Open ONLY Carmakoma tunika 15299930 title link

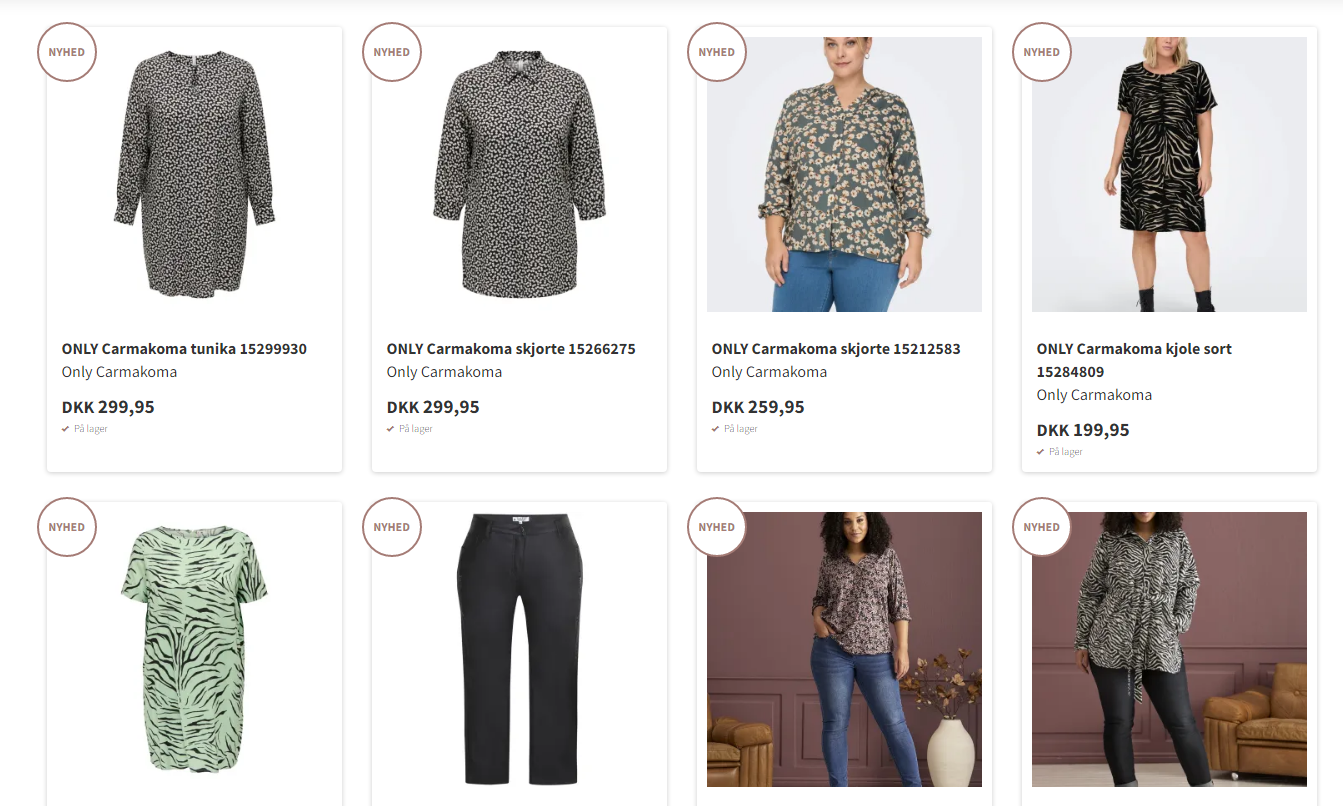(184, 349)
